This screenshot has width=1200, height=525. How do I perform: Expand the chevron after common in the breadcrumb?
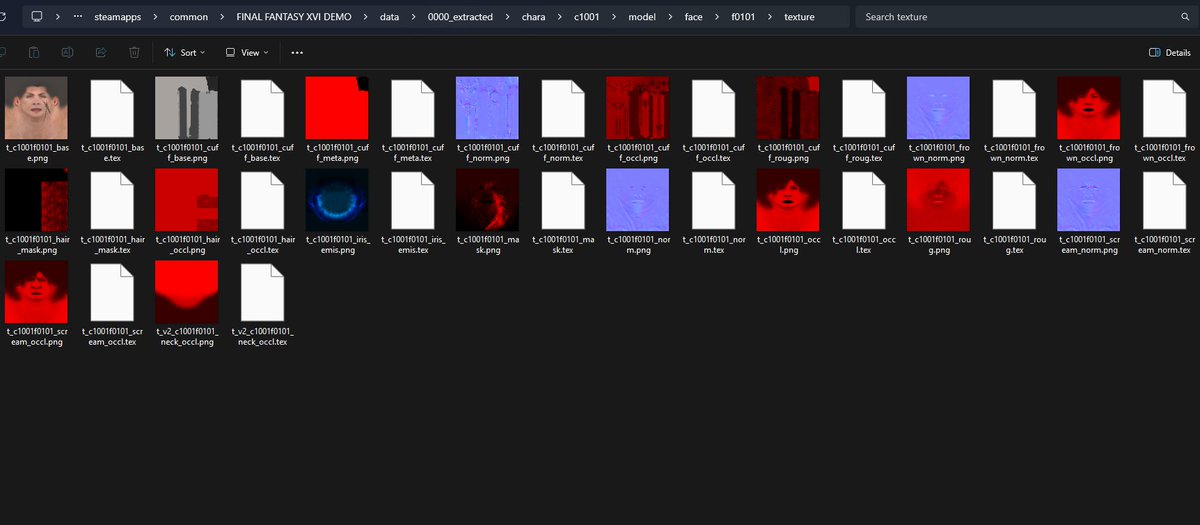pos(220,17)
